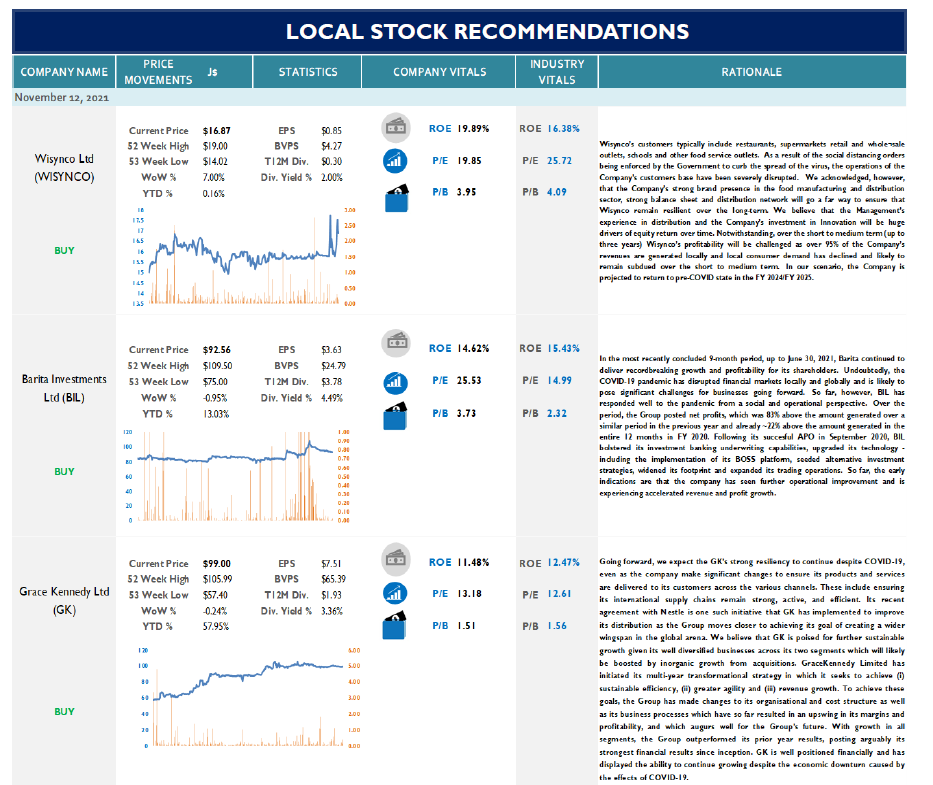Click the LOCAL STOCK RECOMMENDATIONS title
933x785 pixels.
487,32
